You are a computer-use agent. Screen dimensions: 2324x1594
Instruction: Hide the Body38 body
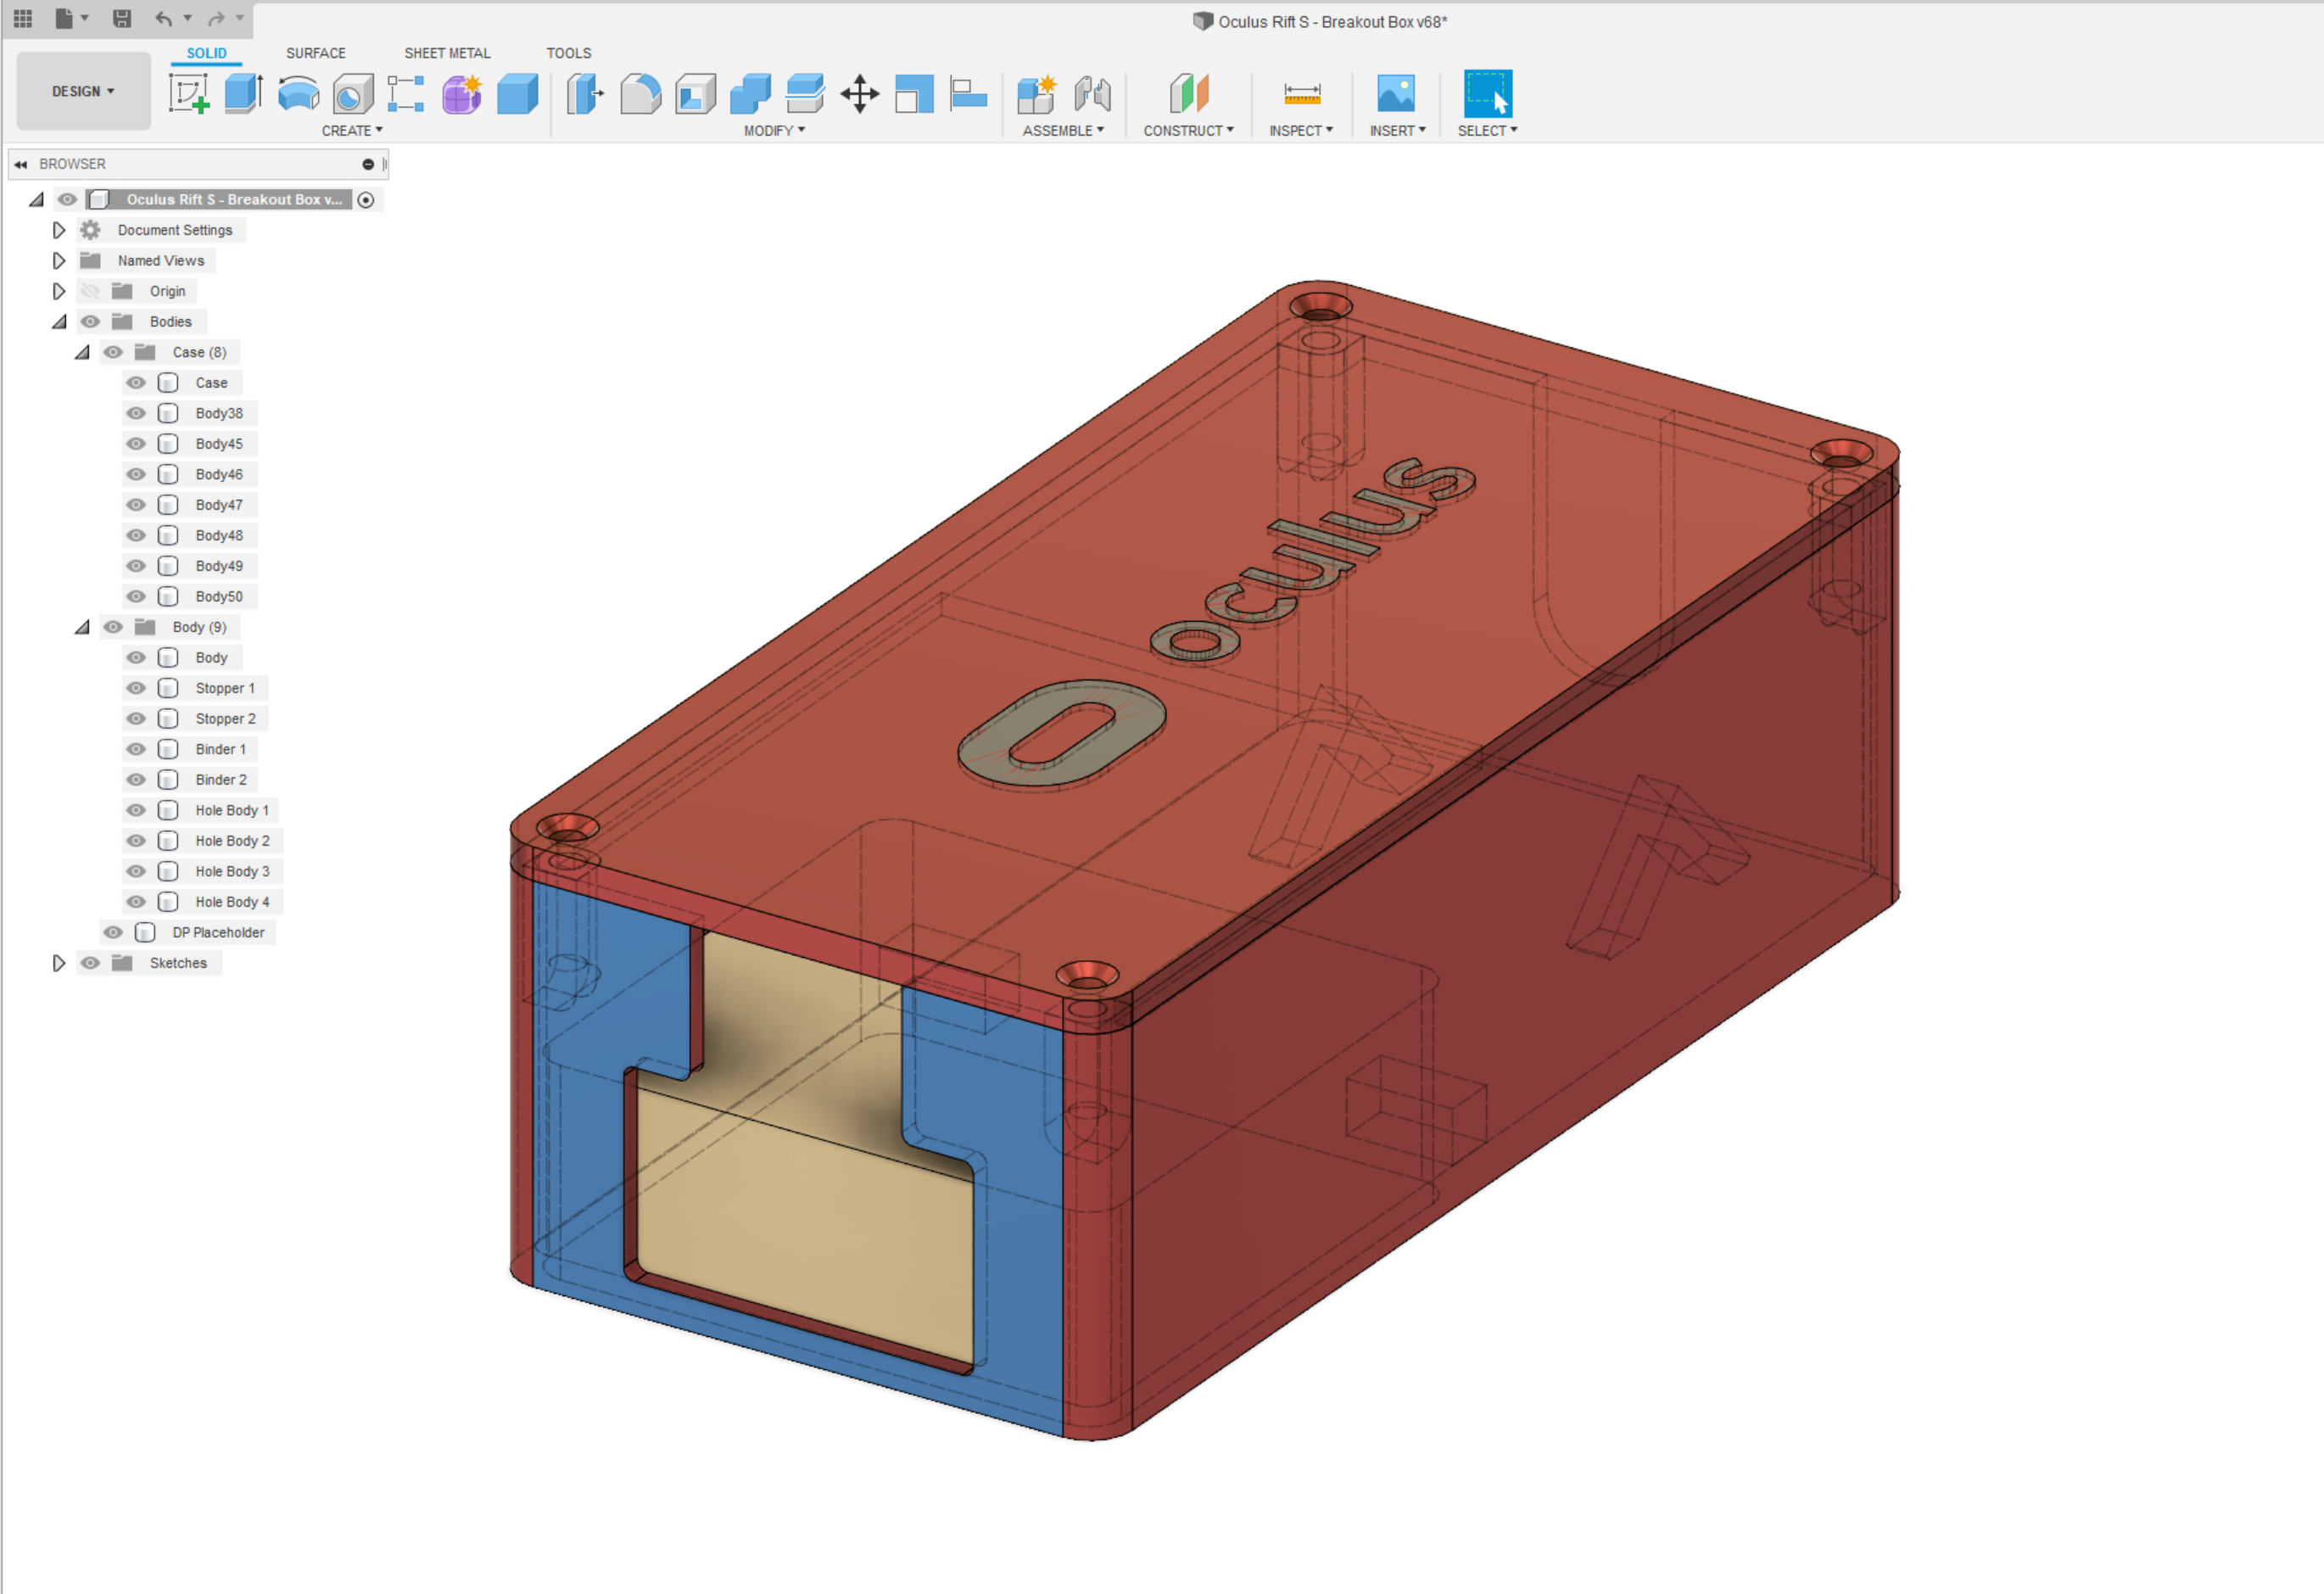click(x=136, y=413)
